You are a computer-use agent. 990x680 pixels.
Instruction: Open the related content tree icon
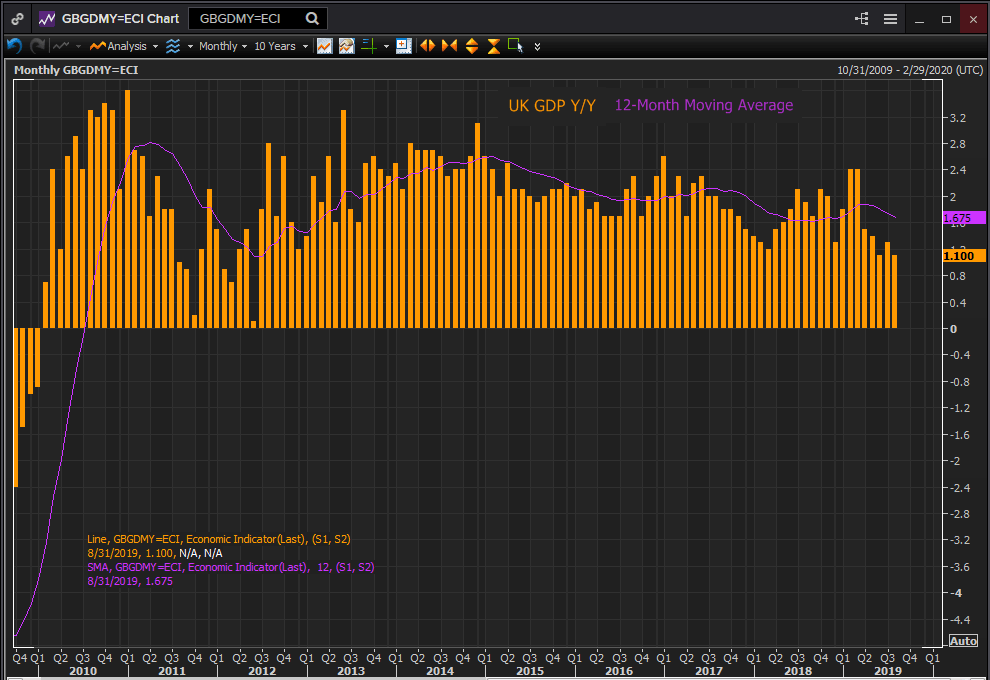click(x=862, y=18)
